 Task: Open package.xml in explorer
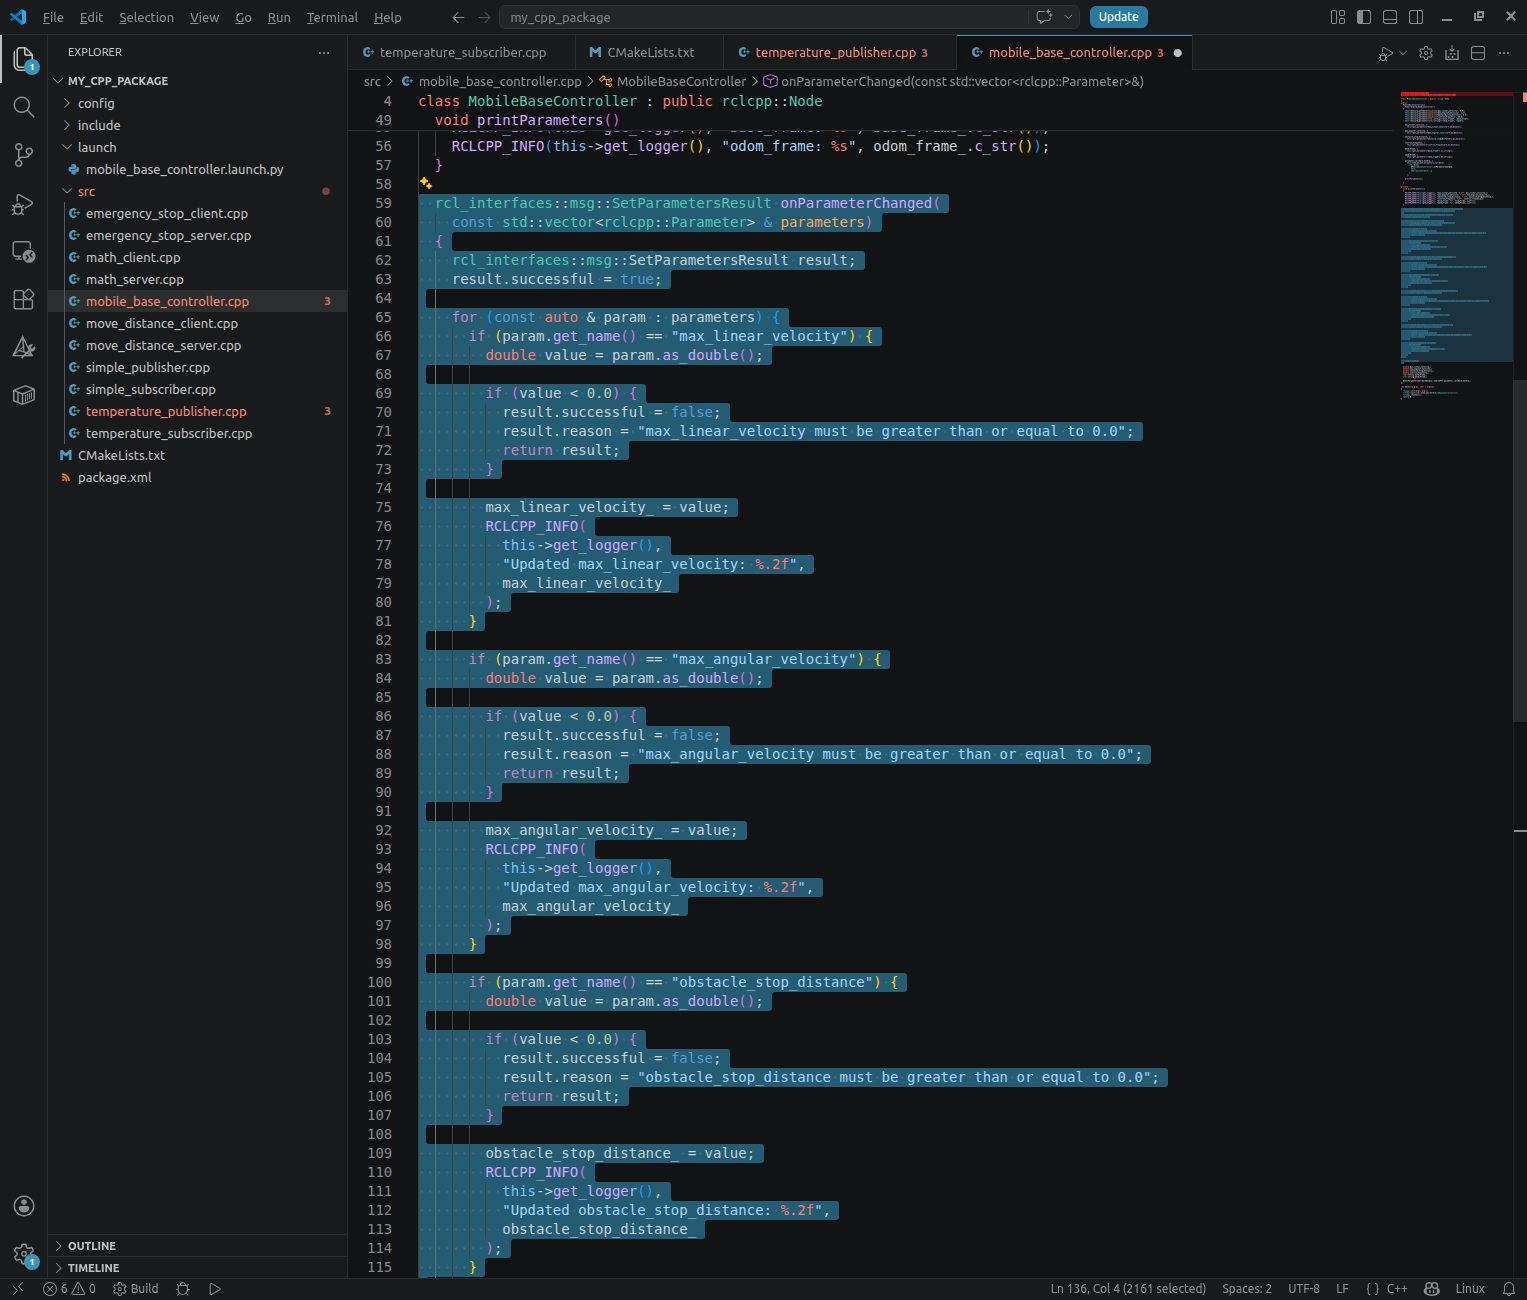pos(197,477)
